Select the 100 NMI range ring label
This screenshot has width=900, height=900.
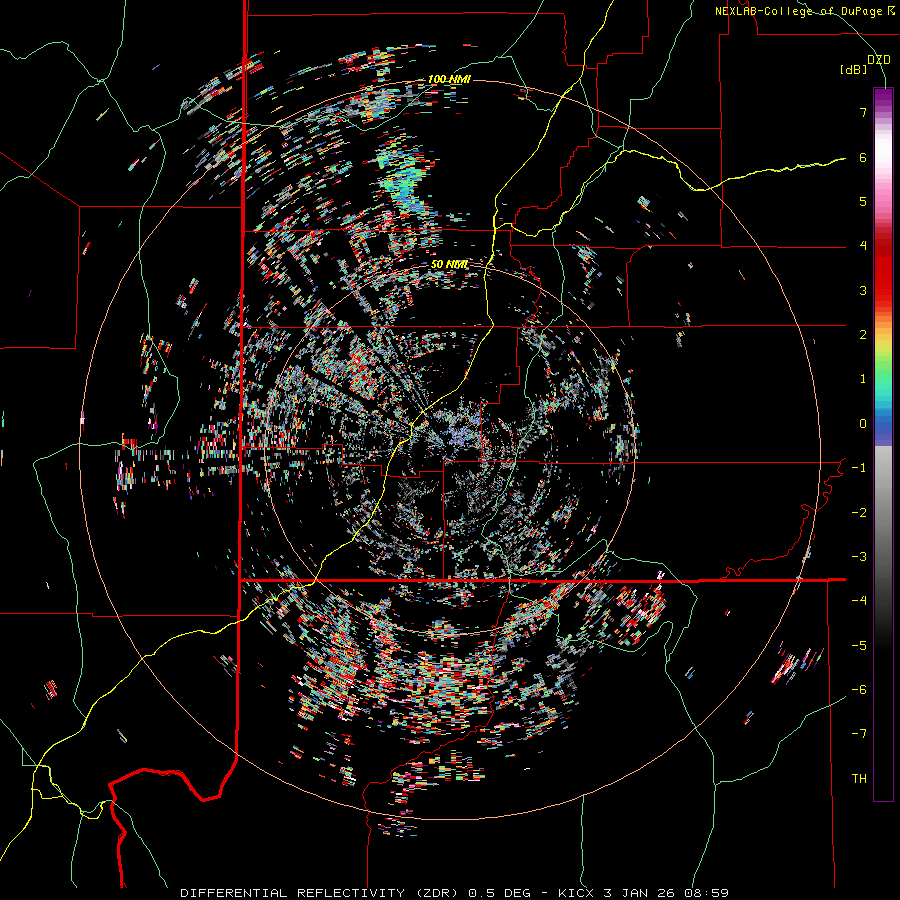coord(449,79)
